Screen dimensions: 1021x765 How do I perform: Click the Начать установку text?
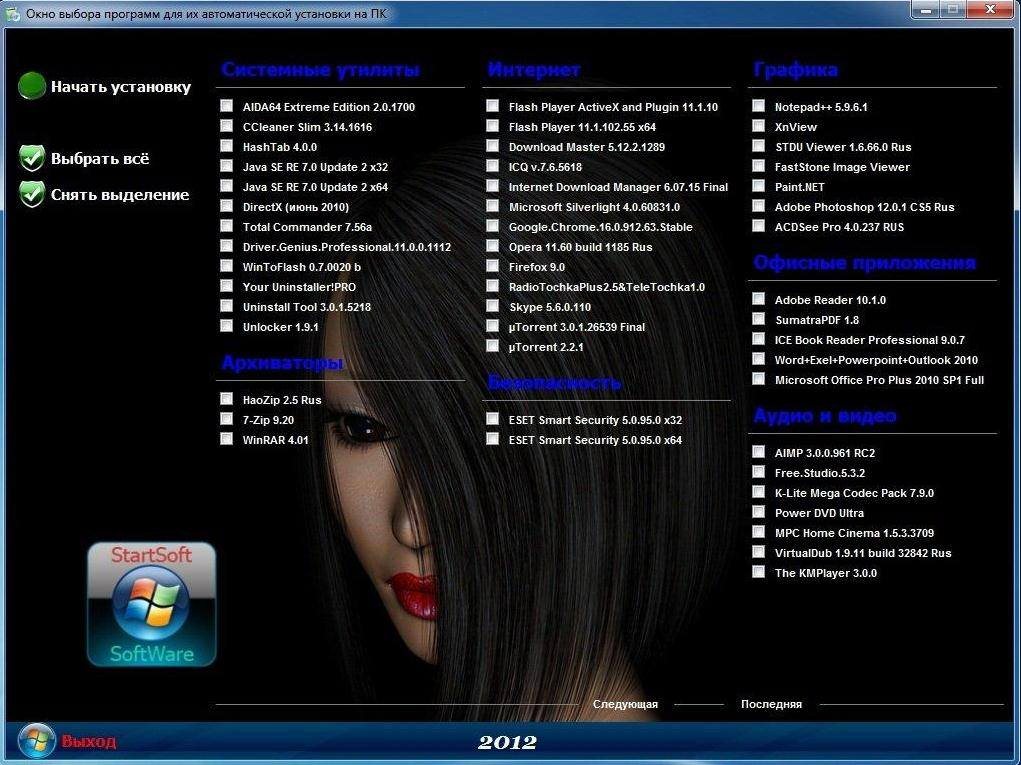[x=121, y=87]
